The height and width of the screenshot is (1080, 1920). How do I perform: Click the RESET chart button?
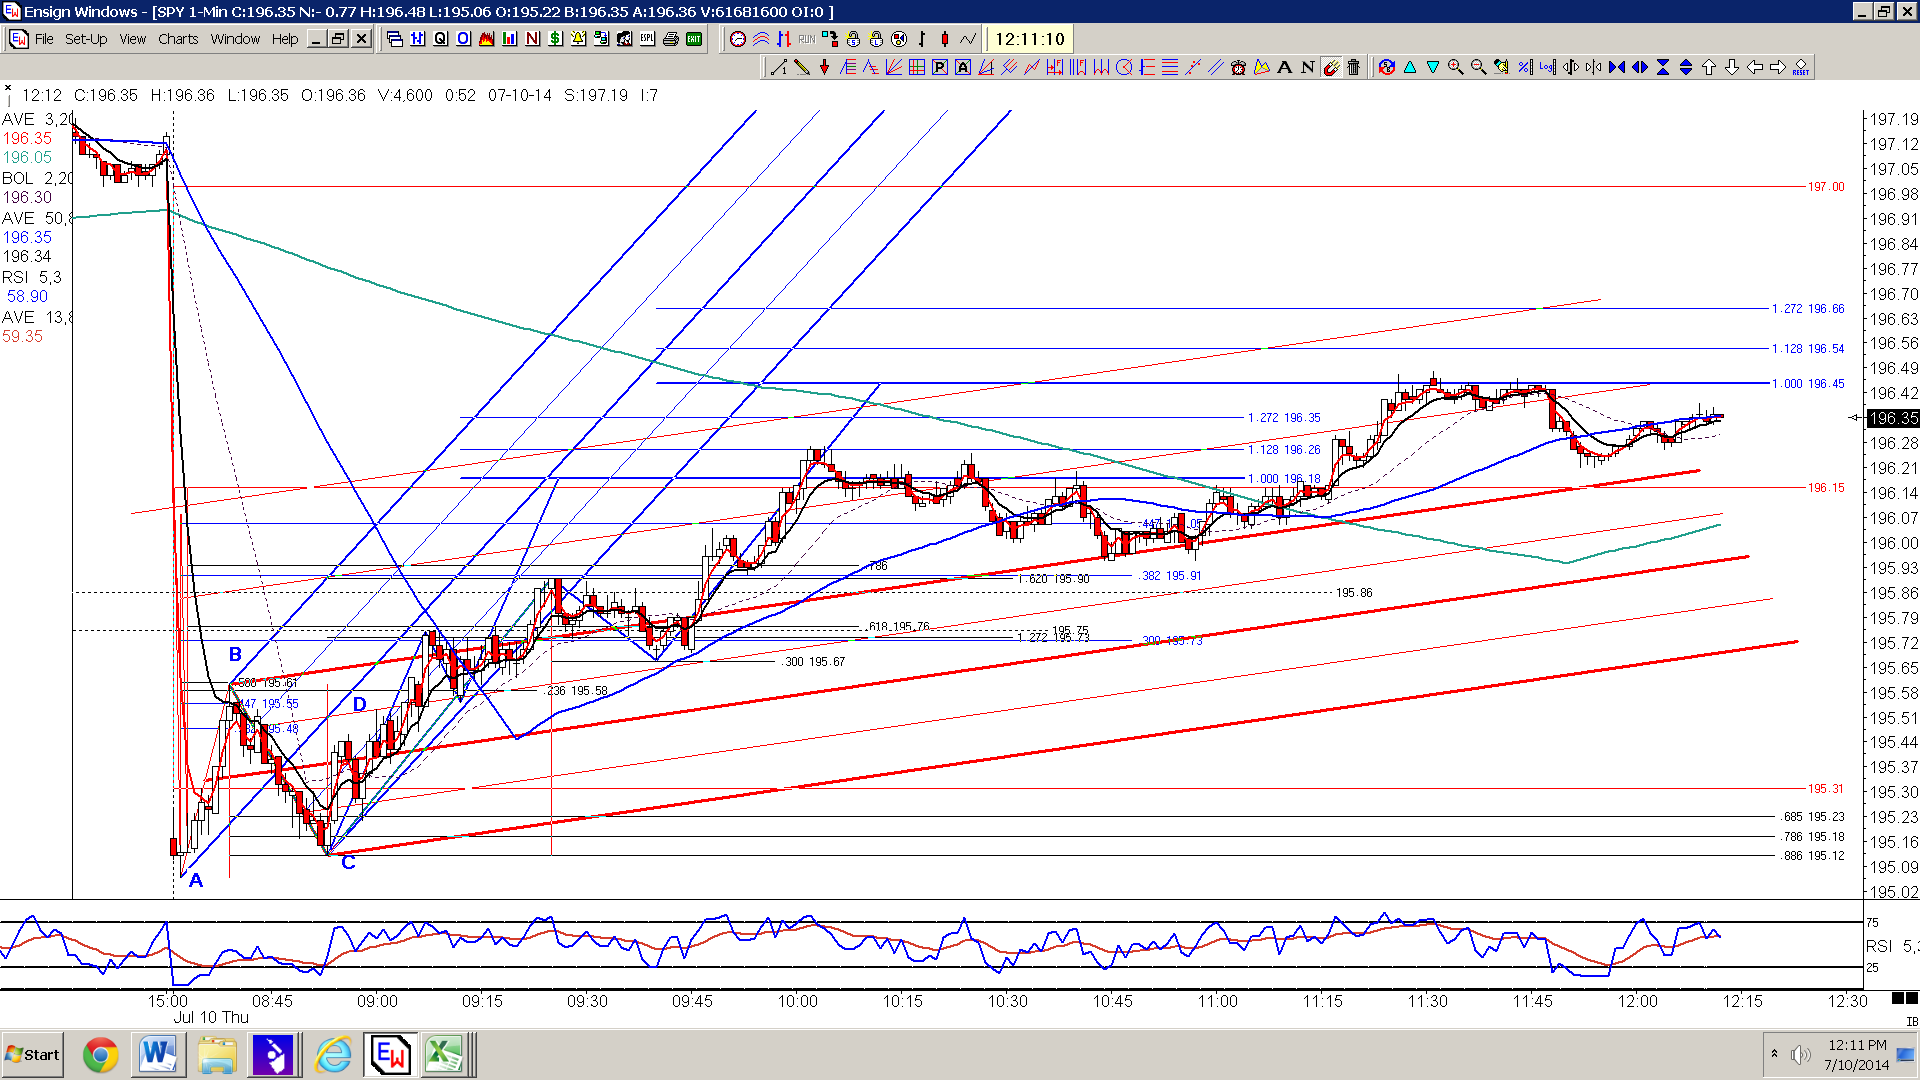[1801, 67]
